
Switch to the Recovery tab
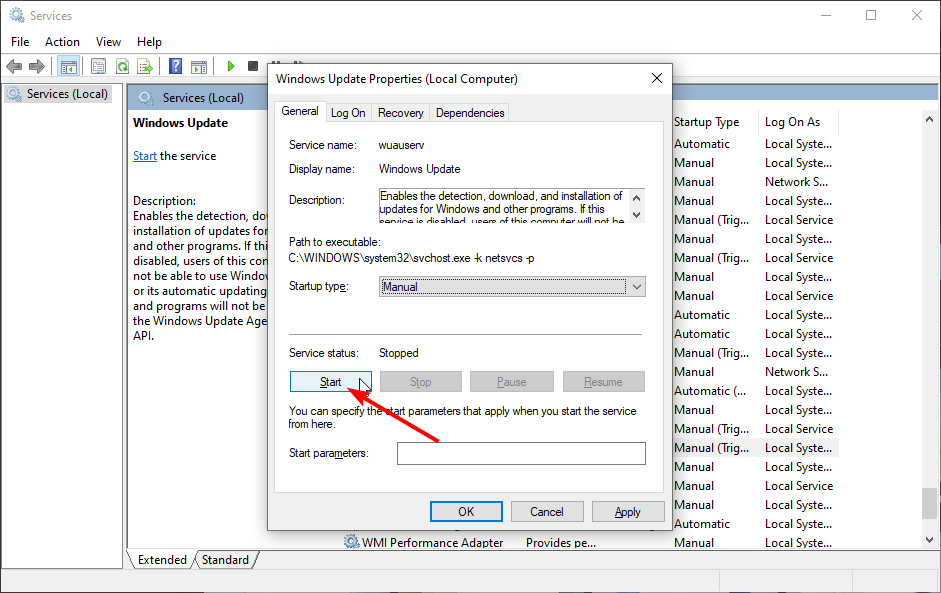(x=400, y=113)
